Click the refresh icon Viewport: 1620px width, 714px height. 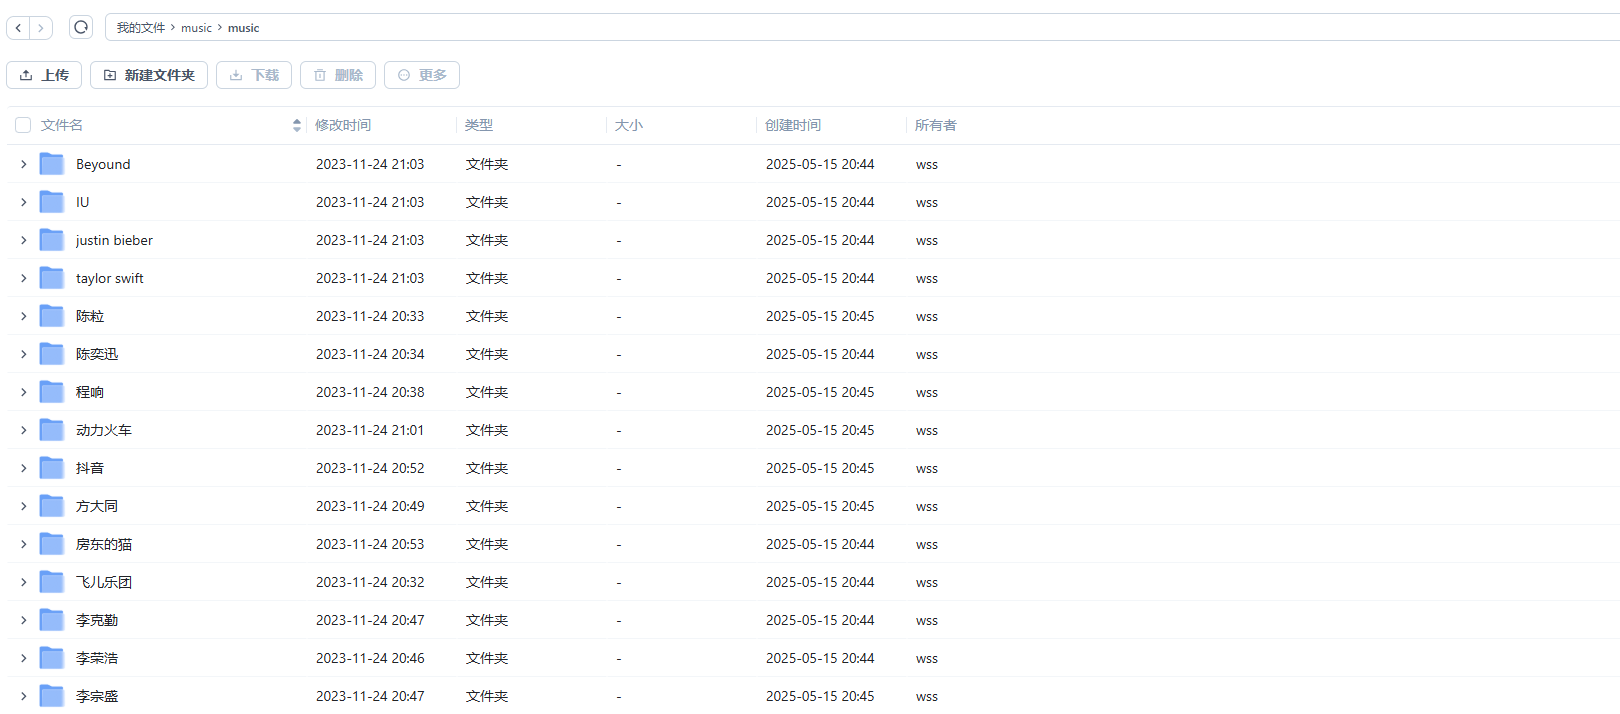point(81,27)
